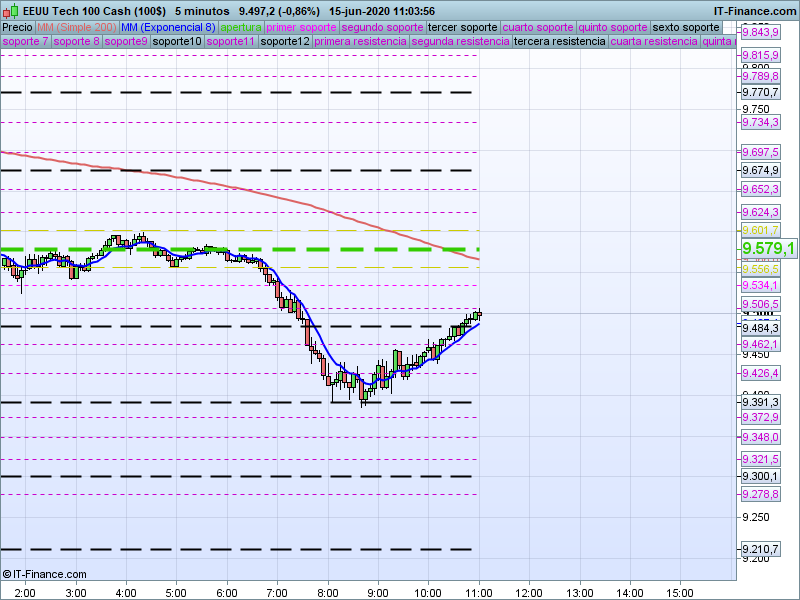This screenshot has height=600, width=800.
Task: Click the 9.843,9 price label on axis
Action: click(x=760, y=32)
